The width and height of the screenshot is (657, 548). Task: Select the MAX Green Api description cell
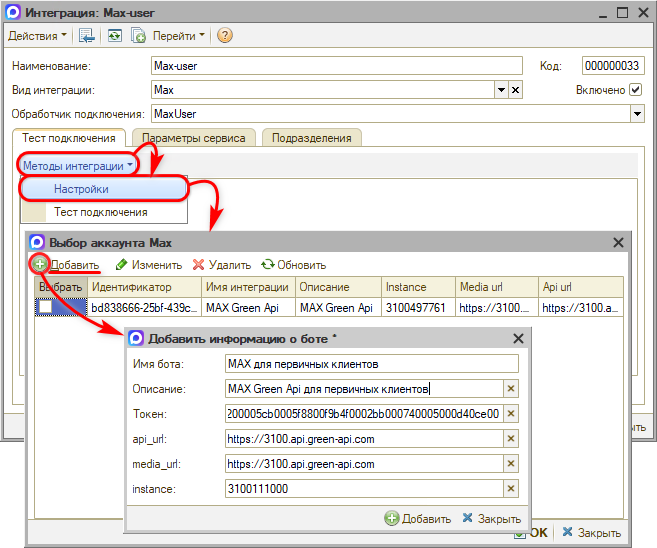(338, 308)
